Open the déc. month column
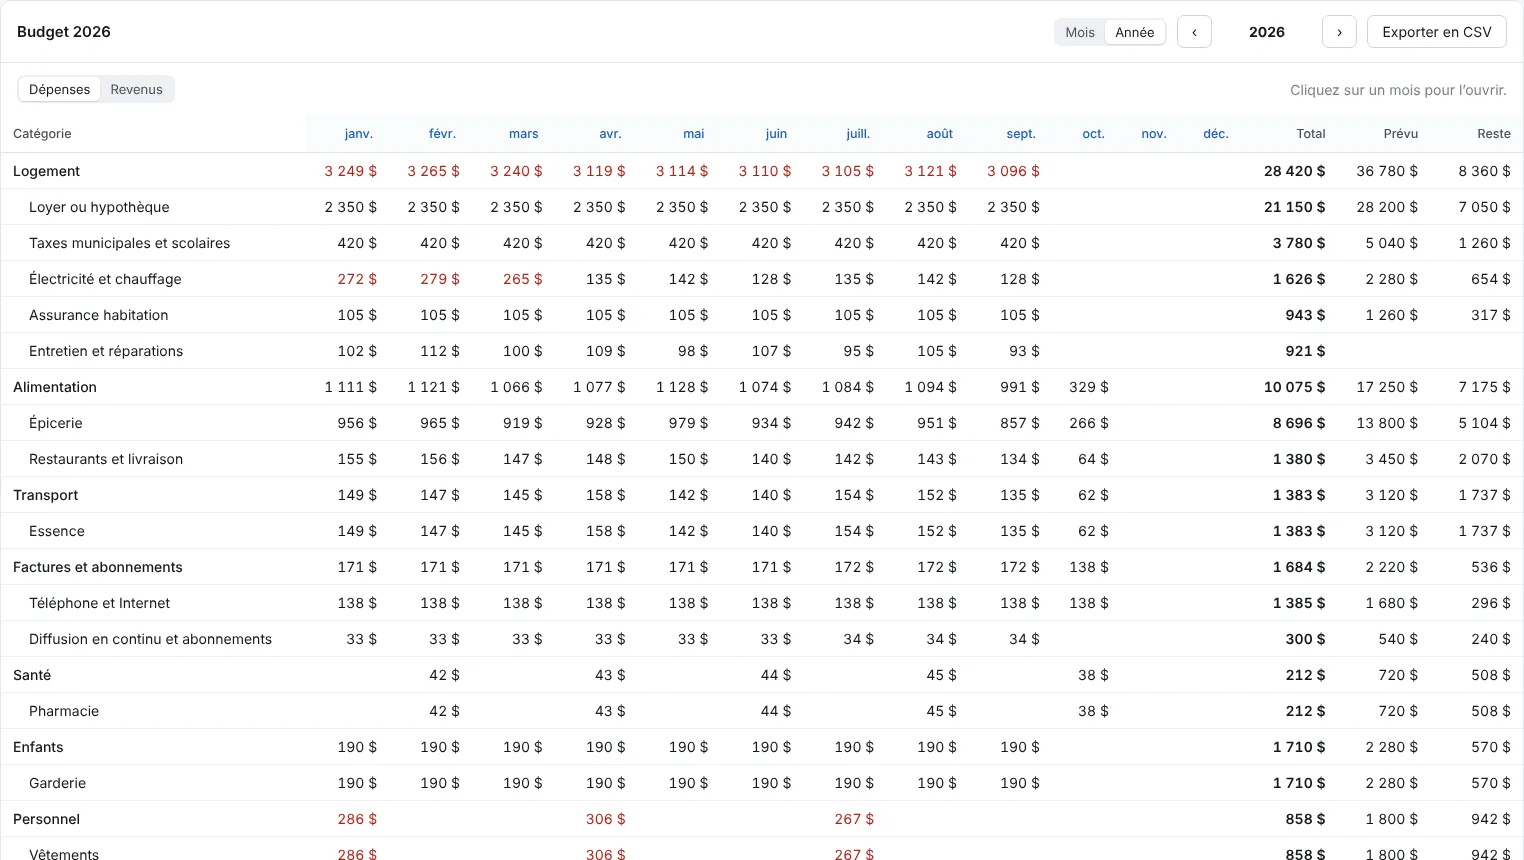 point(1216,134)
